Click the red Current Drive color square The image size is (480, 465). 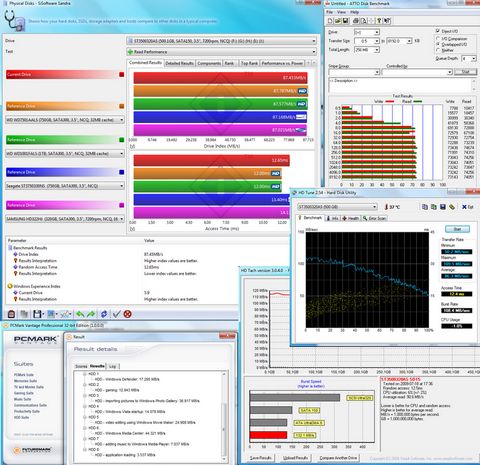coord(122,74)
